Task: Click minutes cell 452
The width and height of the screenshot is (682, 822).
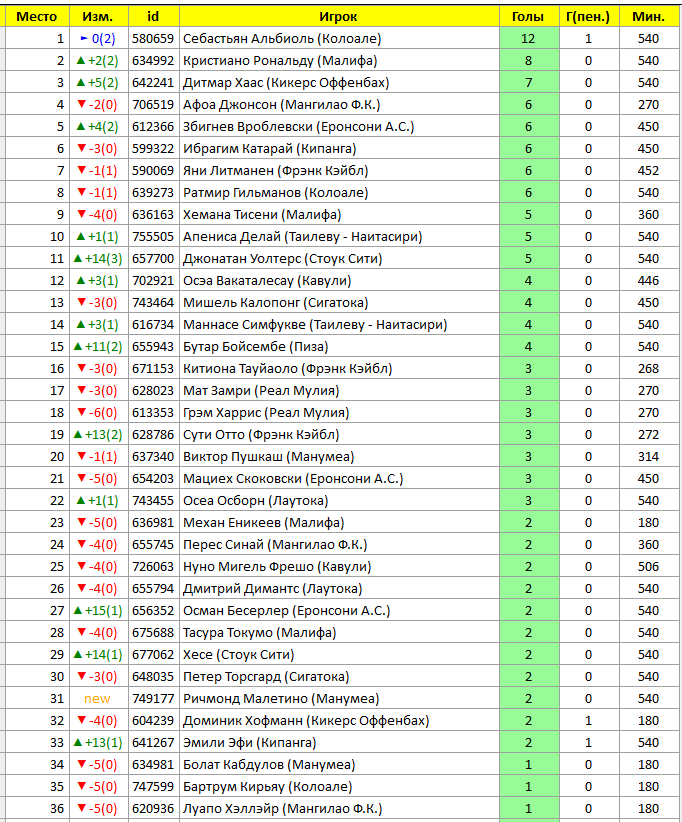Action: pyautogui.click(x=648, y=171)
